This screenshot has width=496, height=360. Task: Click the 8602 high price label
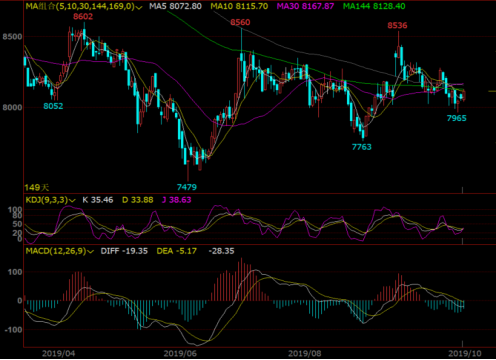pyautogui.click(x=83, y=16)
